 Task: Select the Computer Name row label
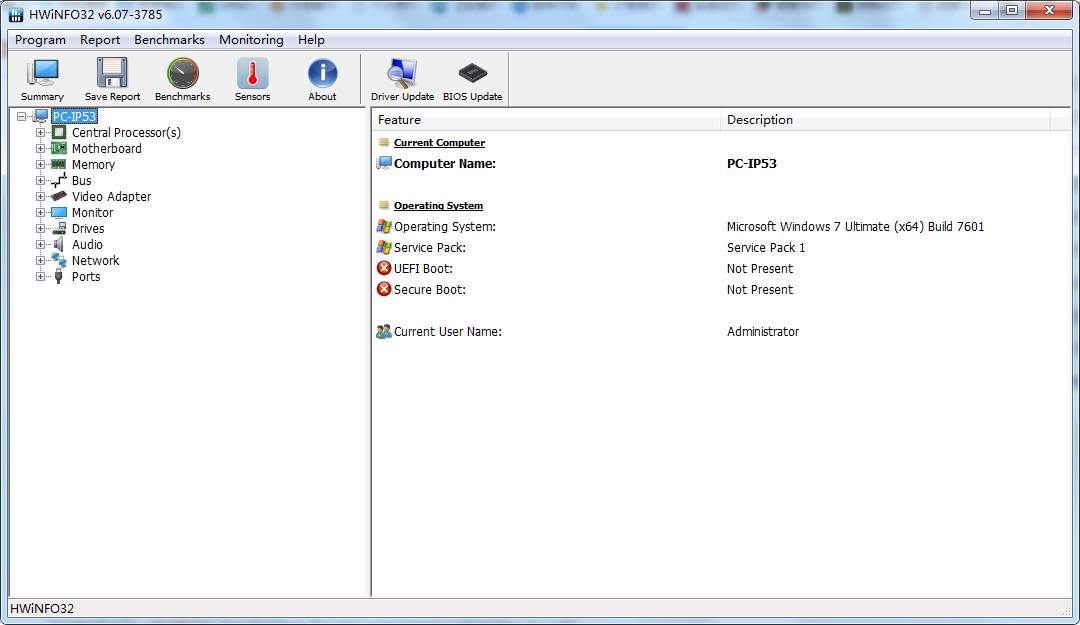click(445, 163)
